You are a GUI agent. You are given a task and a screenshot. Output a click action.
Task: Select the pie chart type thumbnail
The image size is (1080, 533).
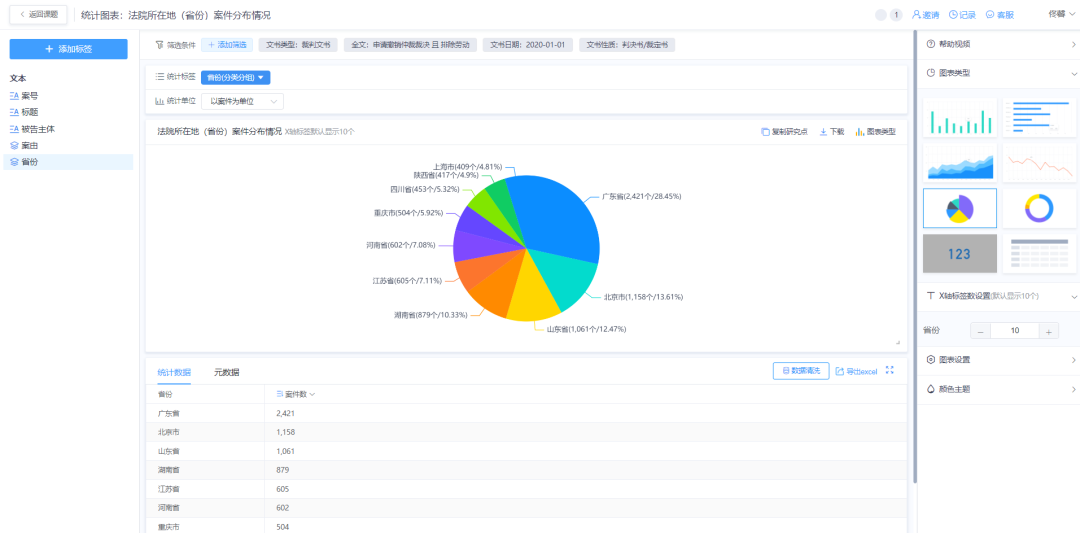[960, 208]
